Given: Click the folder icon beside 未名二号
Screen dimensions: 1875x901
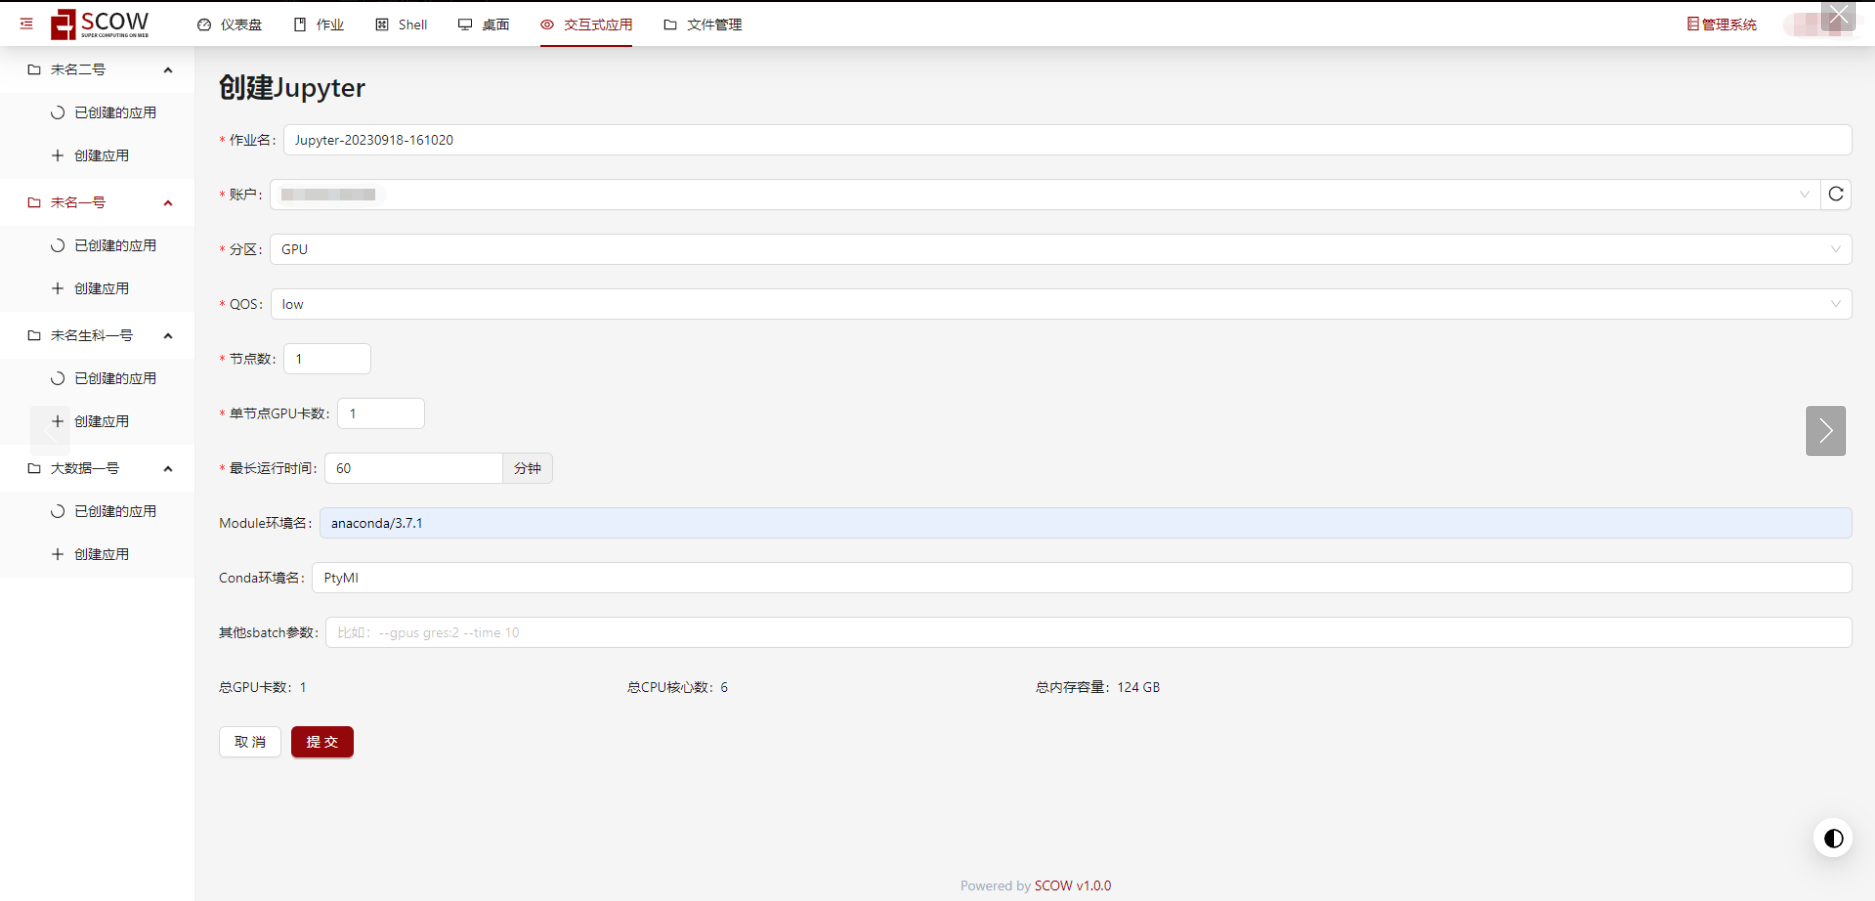Looking at the screenshot, I should point(34,70).
